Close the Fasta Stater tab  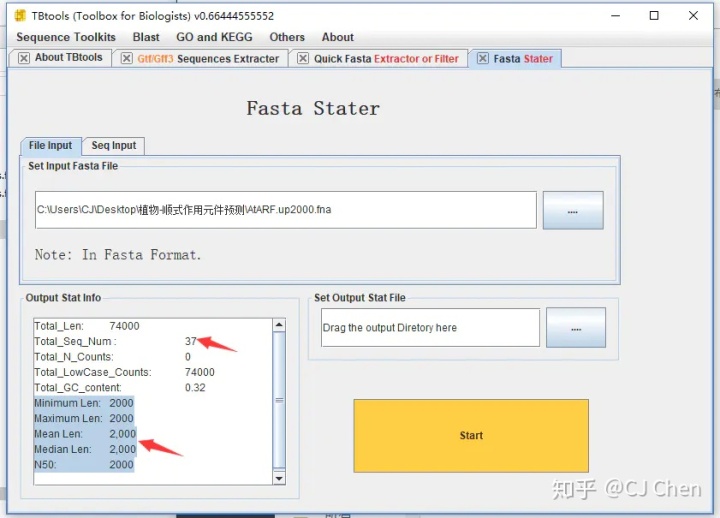click(x=483, y=58)
